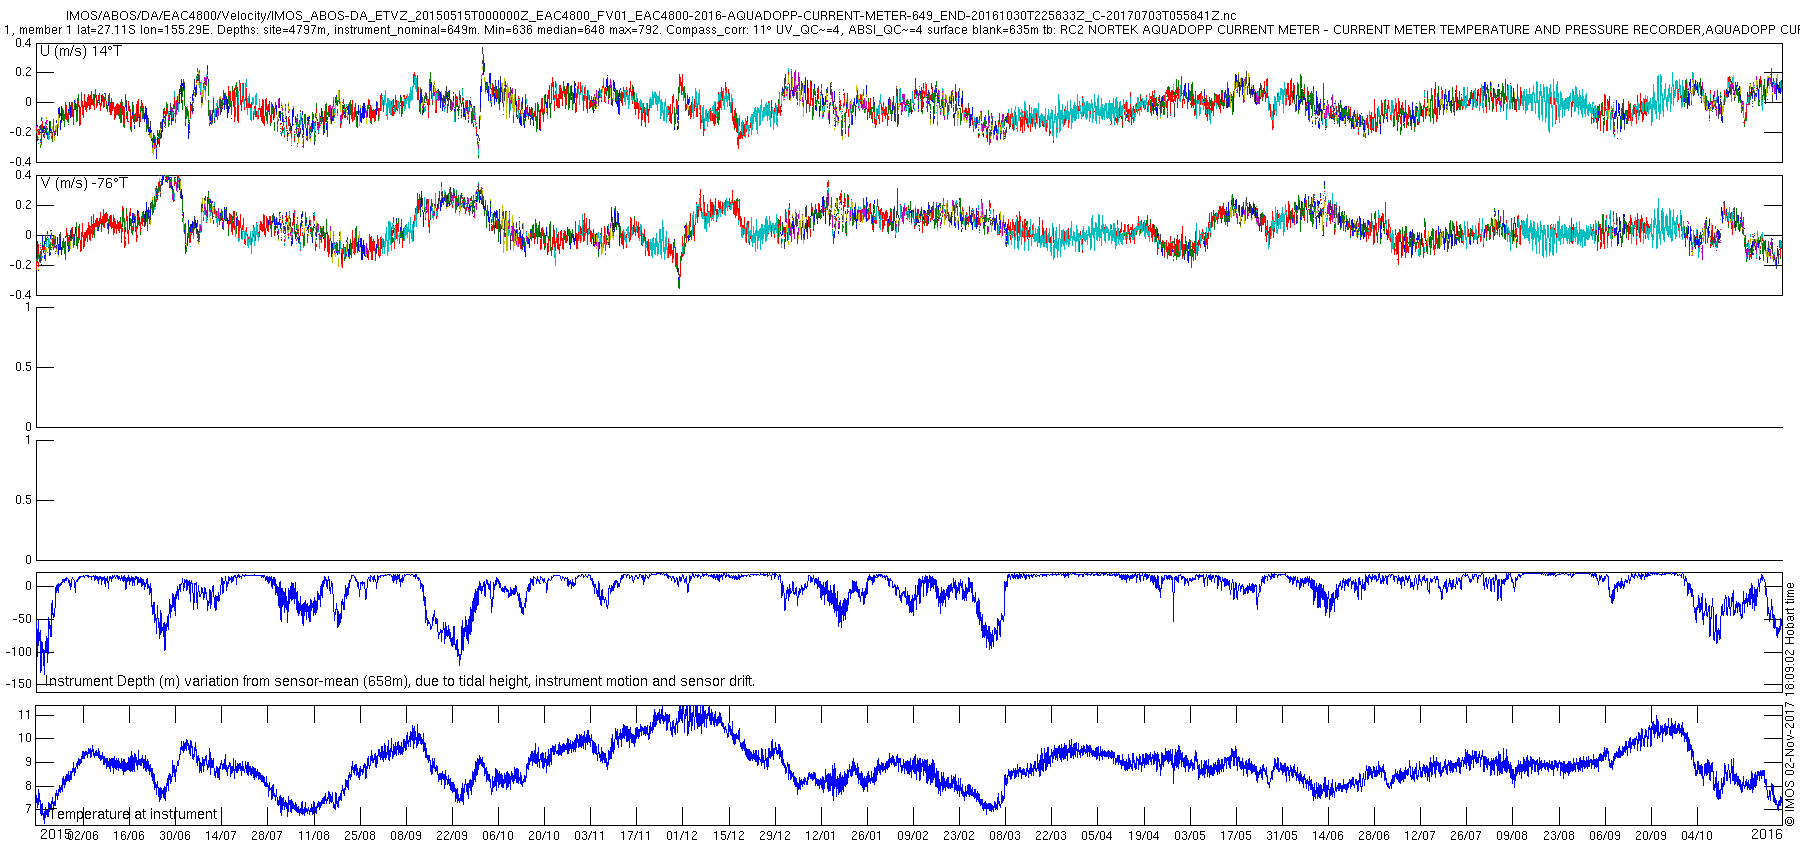Select the '08/03' date tick
This screenshot has height=850, width=1800.
[x=1005, y=836]
